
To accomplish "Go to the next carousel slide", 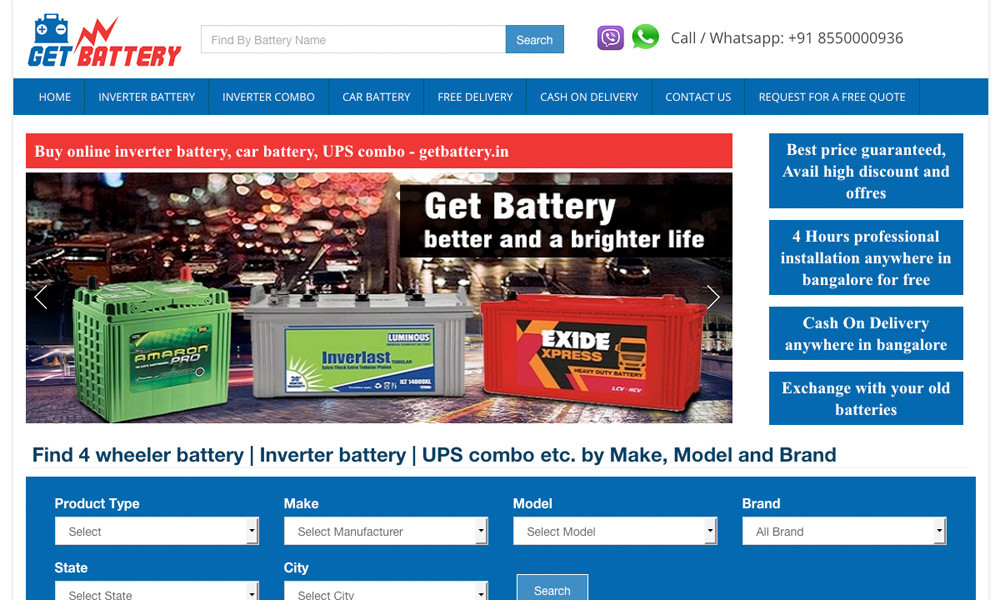I will click(x=713, y=297).
